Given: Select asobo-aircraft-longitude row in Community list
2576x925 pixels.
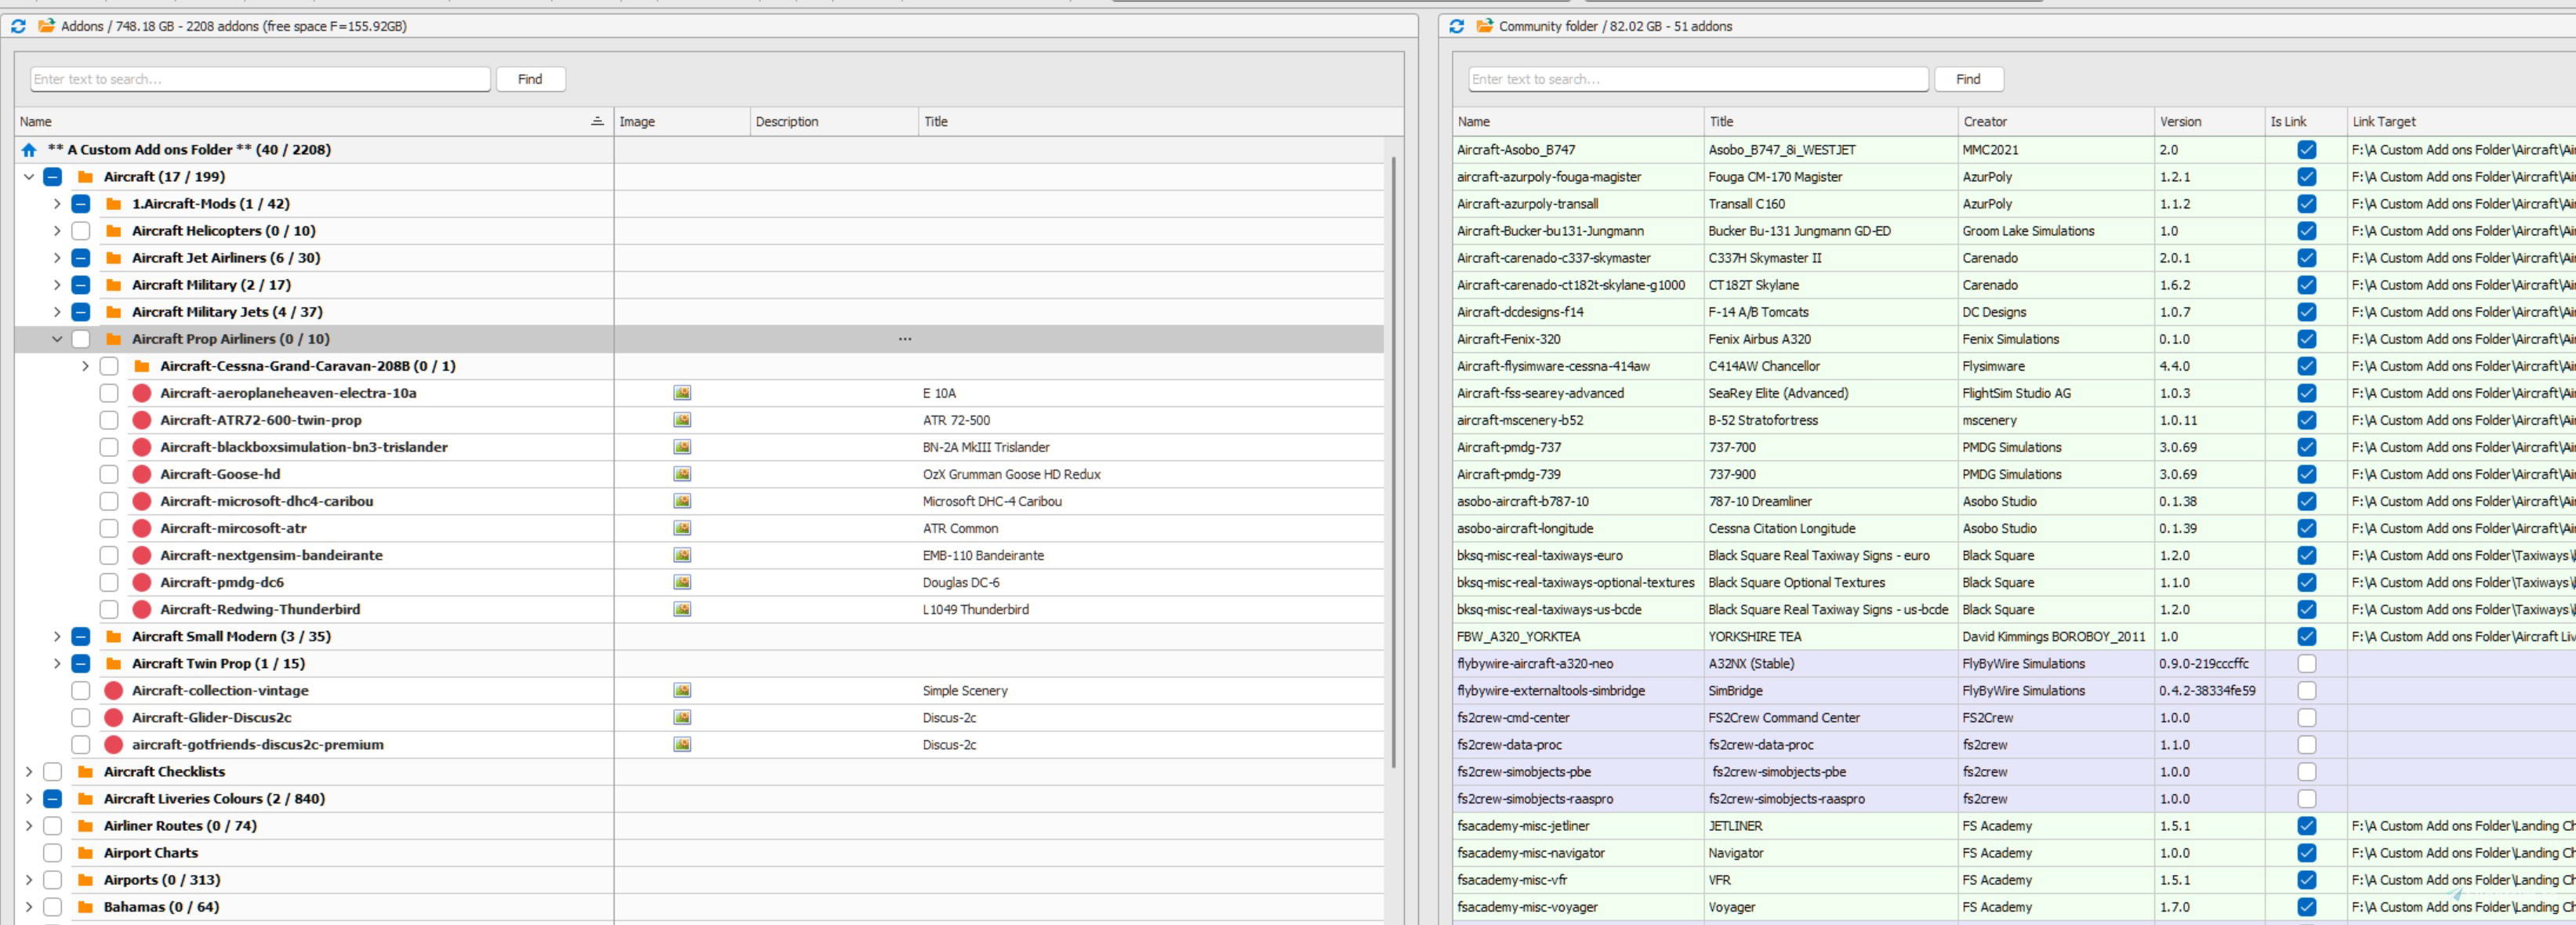Looking at the screenshot, I should (2013, 528).
